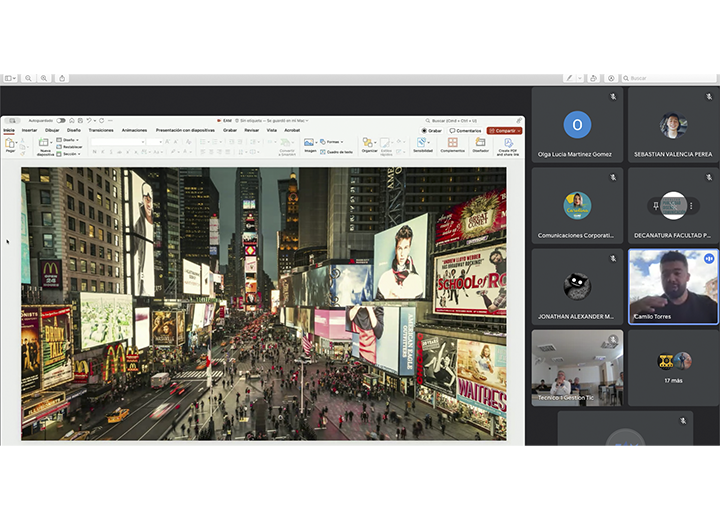Click the muted mic on SEBASTIAN VALENCIA tile
Screen dimensions: 720x520
pos(709,97)
